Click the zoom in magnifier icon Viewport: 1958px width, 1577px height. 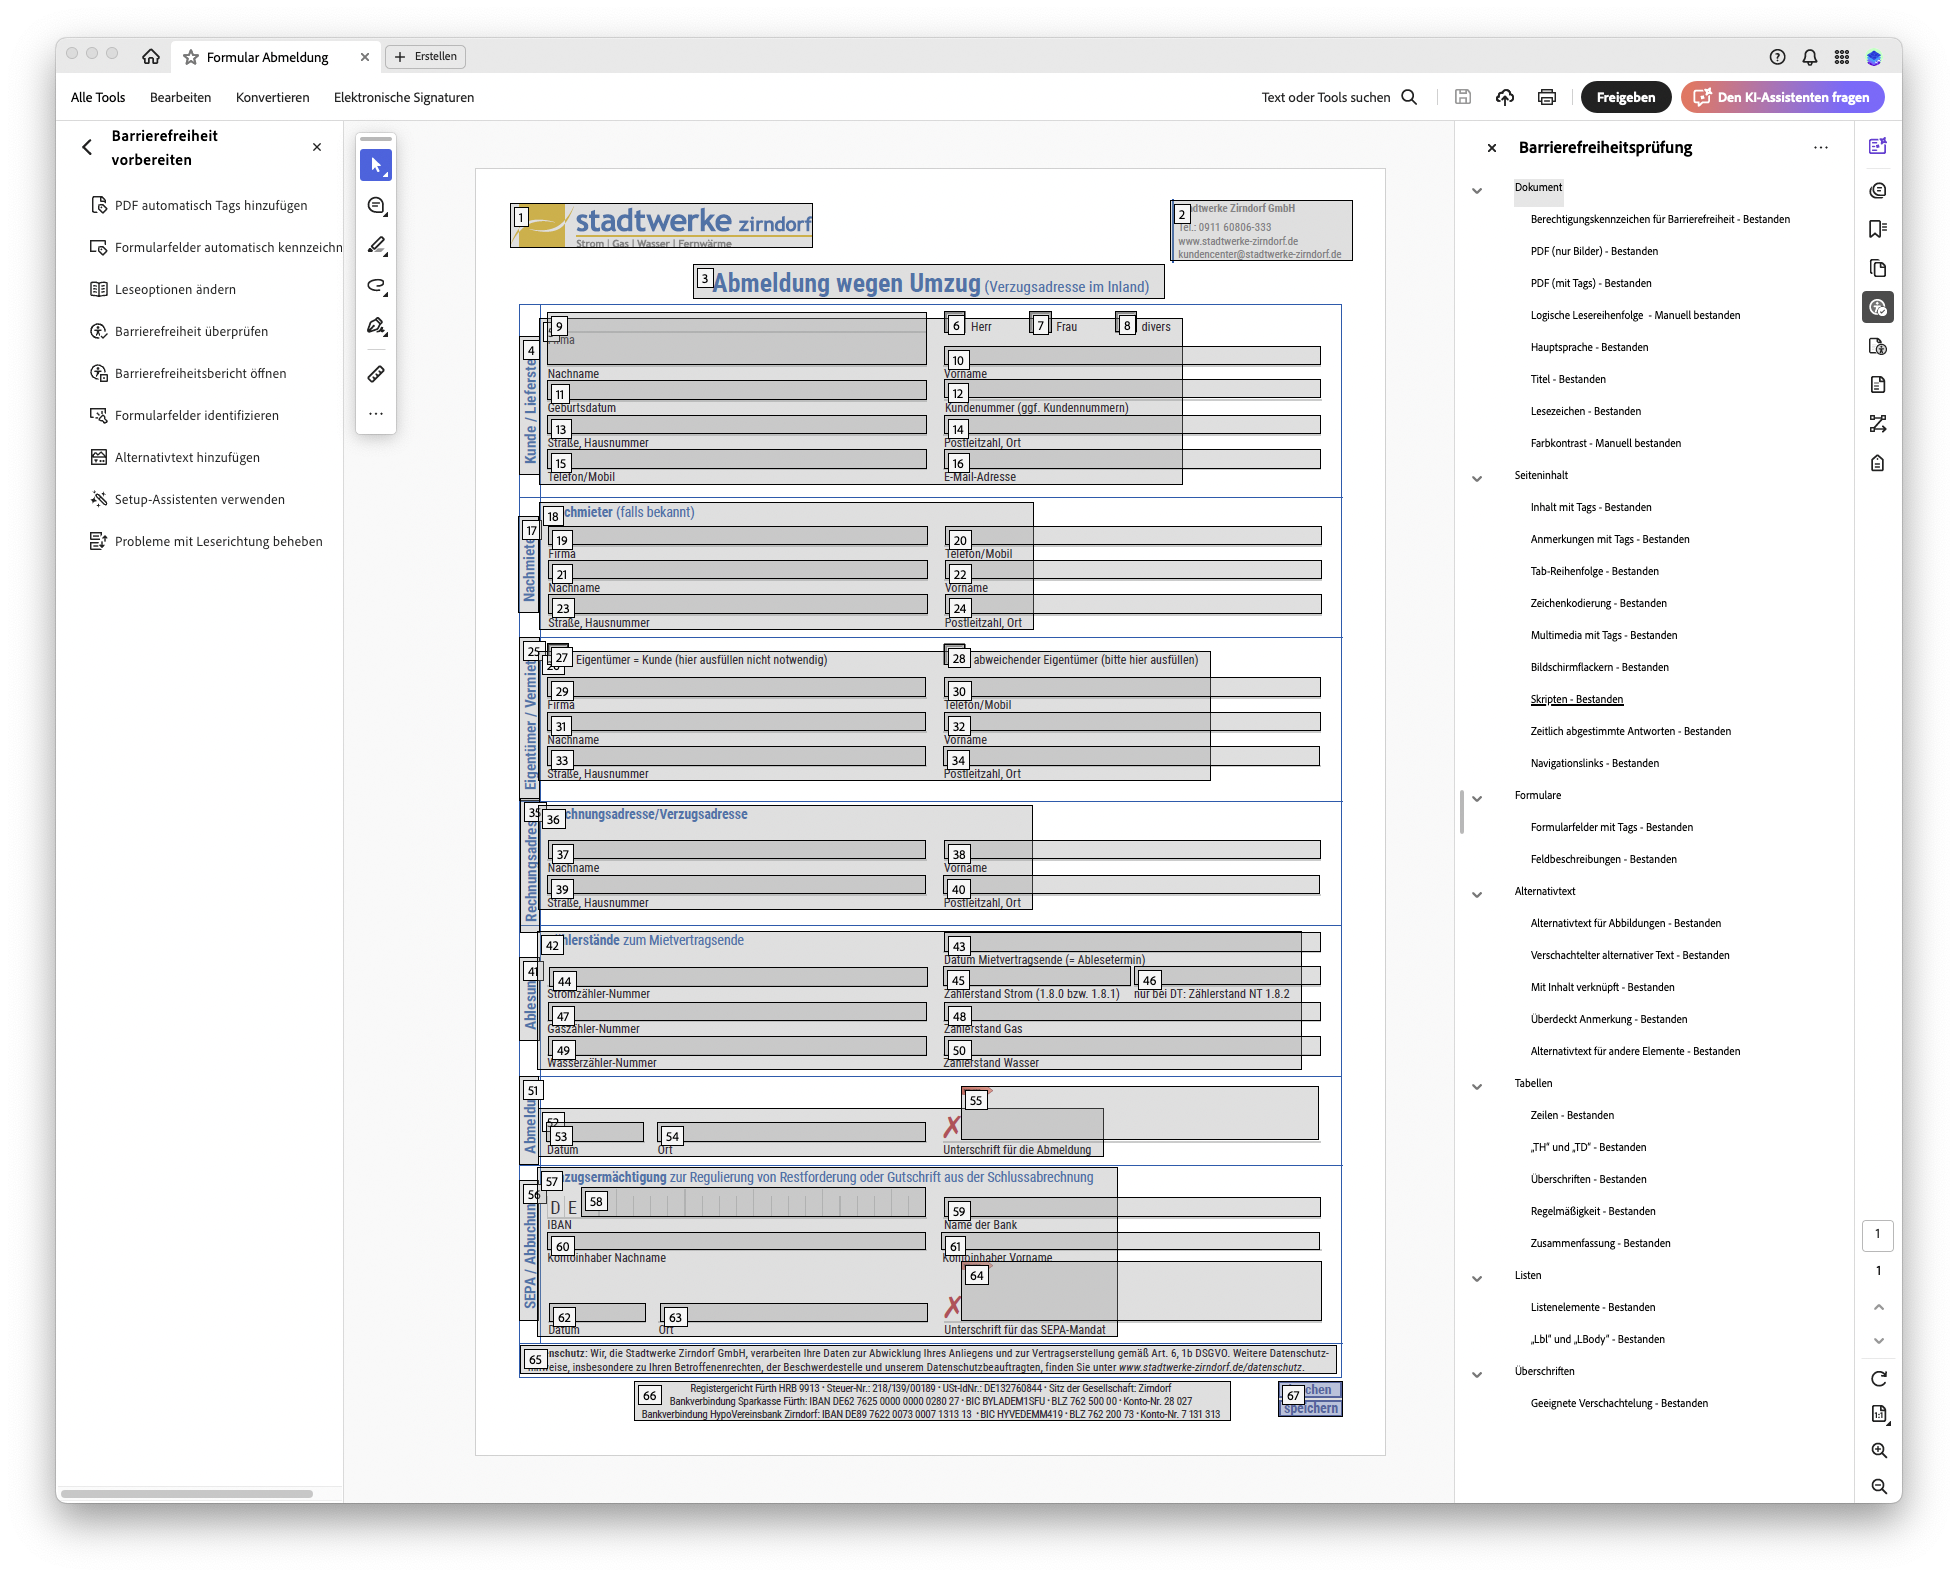click(x=1878, y=1450)
